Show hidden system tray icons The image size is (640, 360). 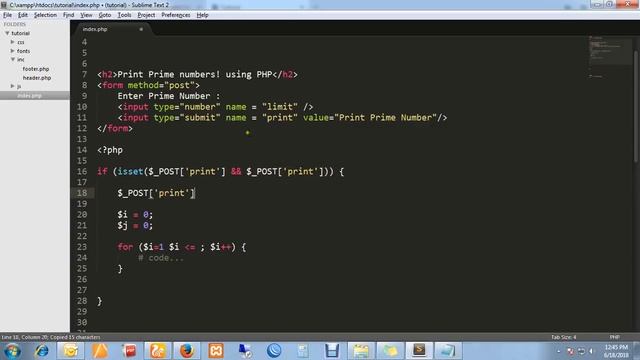click(559, 351)
